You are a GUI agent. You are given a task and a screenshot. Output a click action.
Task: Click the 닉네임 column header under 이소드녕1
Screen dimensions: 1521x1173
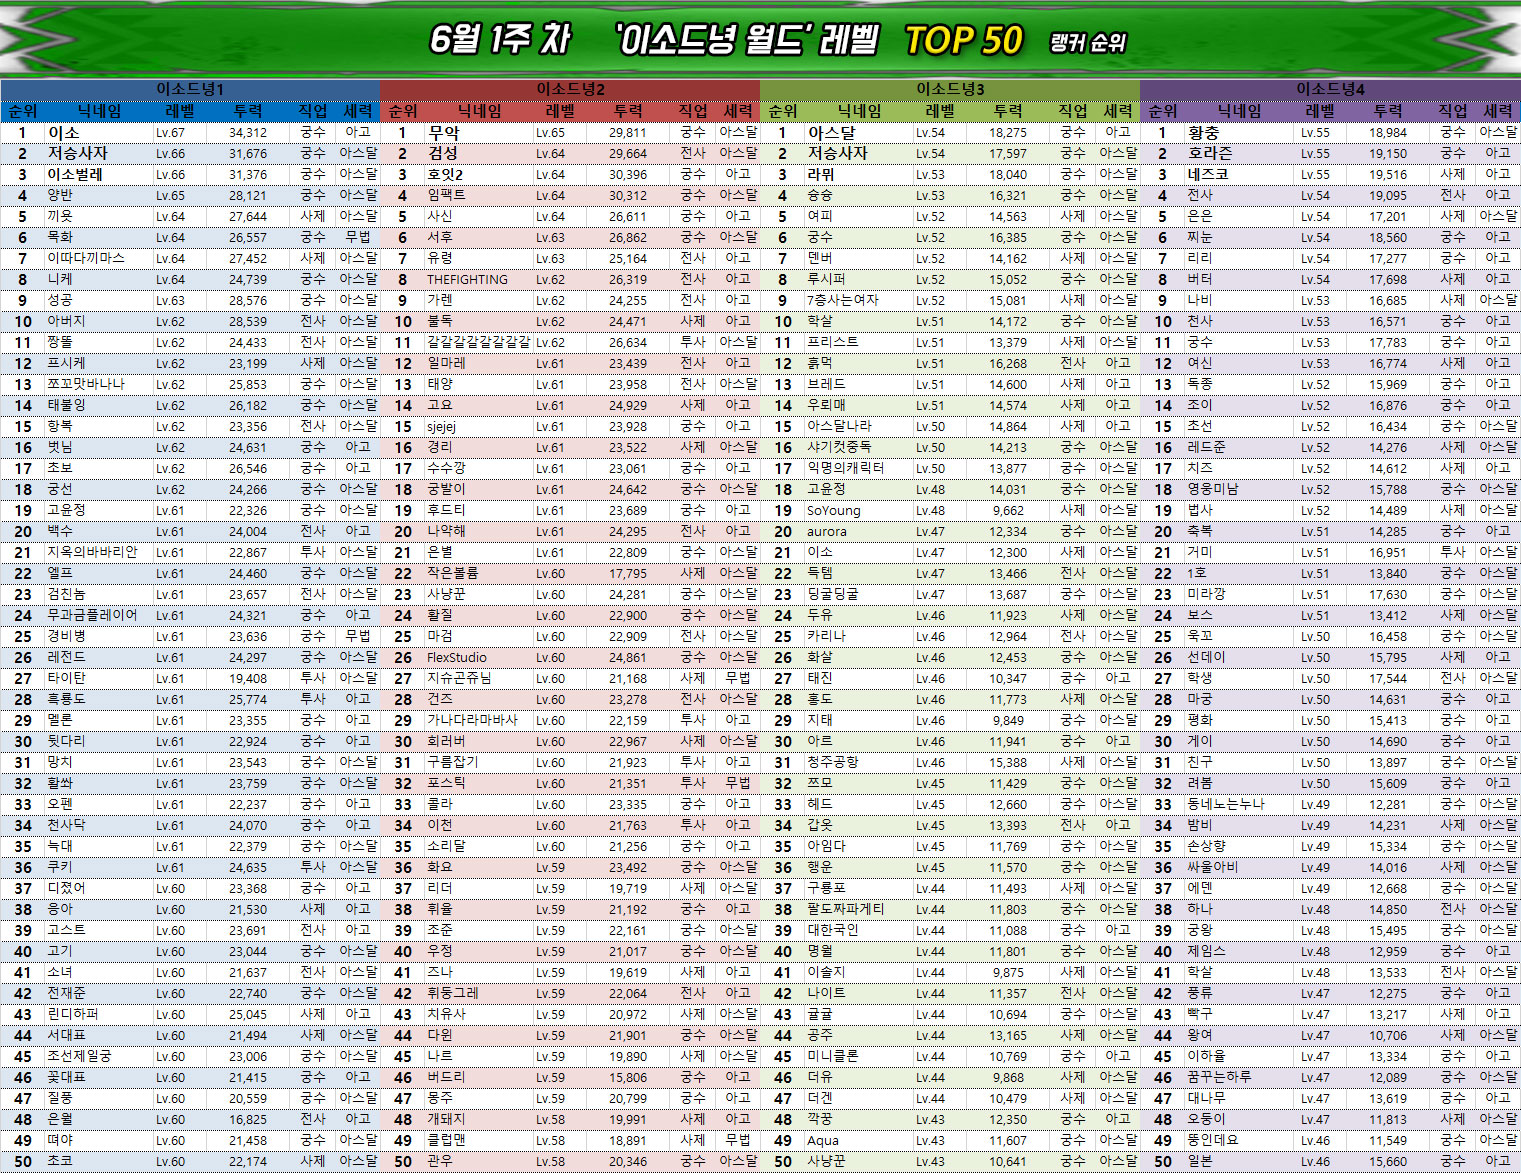(100, 111)
